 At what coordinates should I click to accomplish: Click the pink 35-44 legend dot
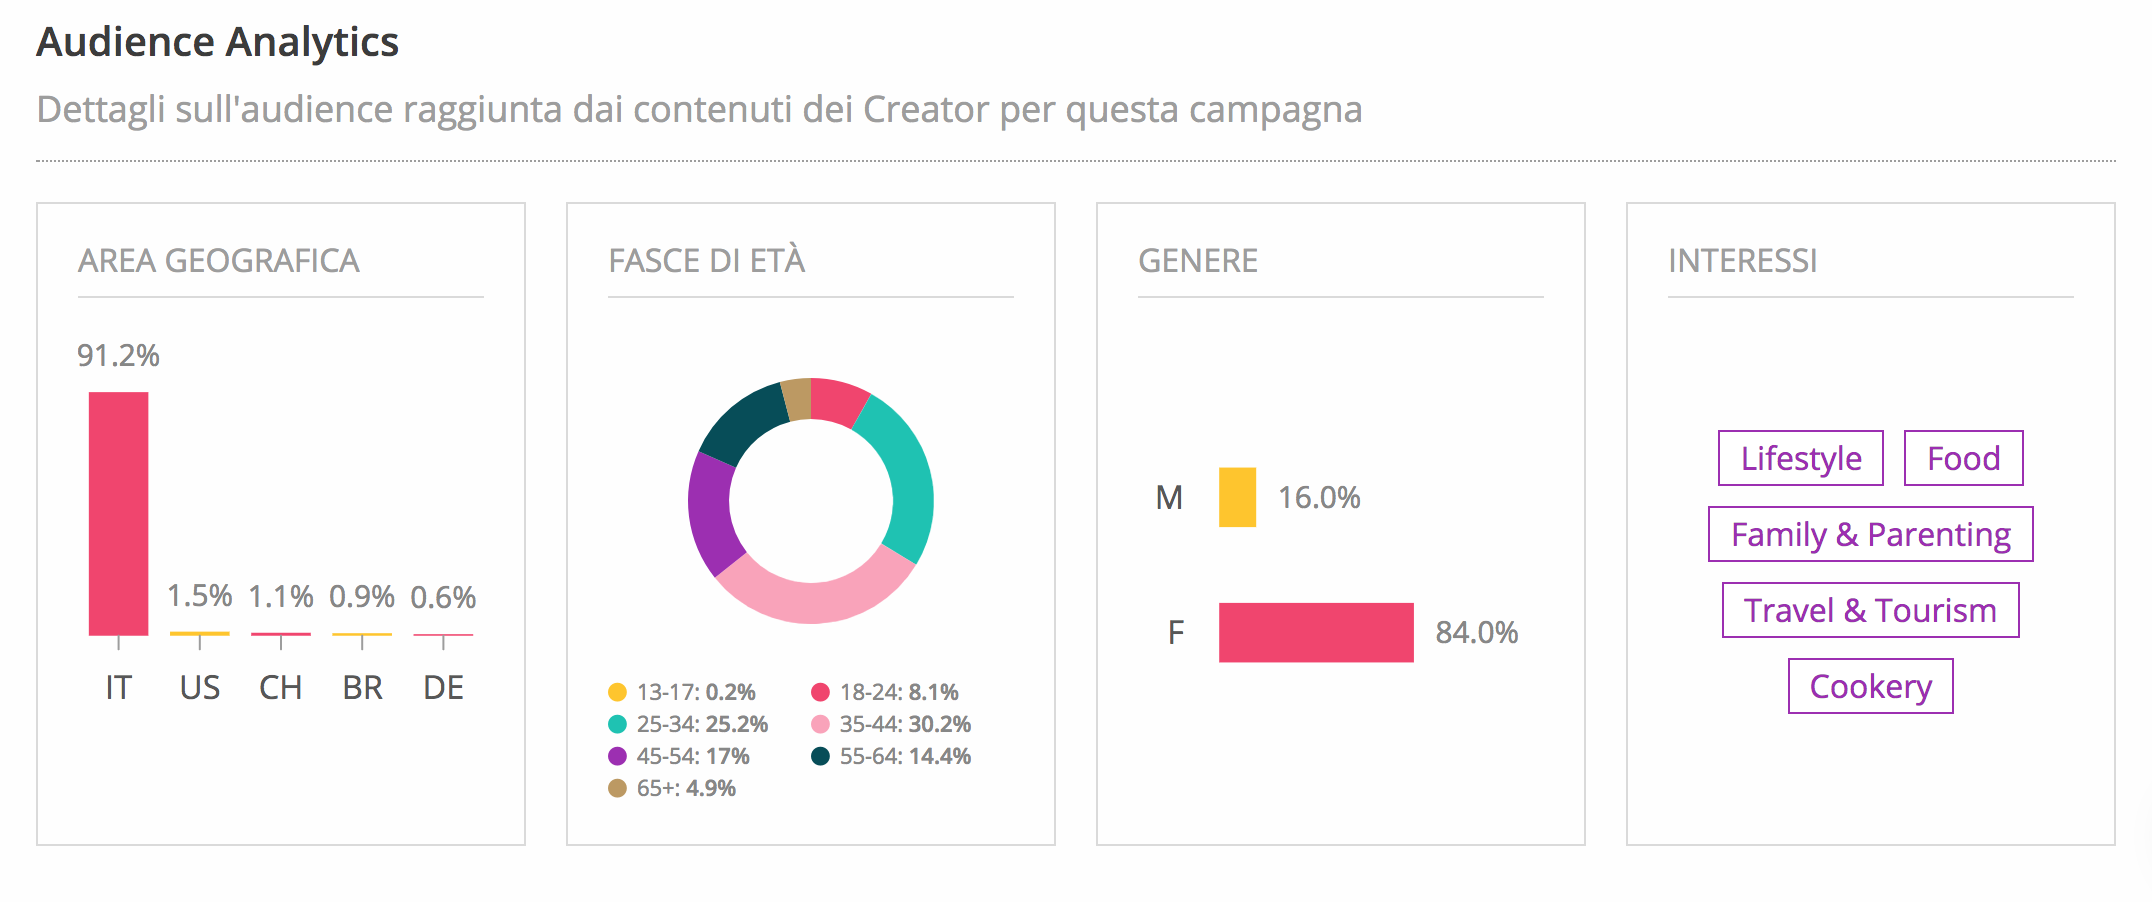pos(820,724)
